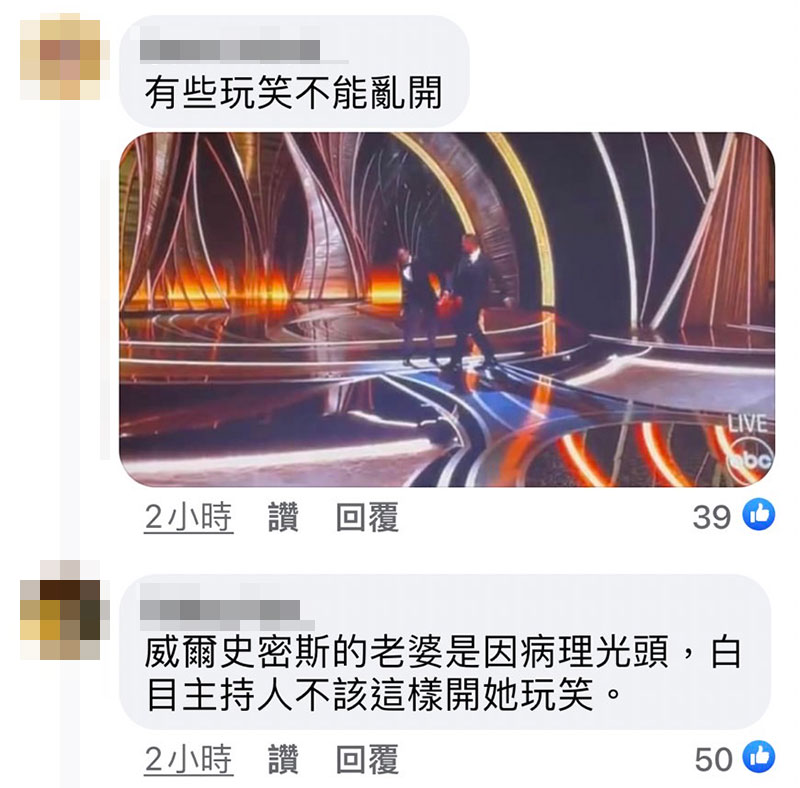The image size is (800, 788).
Task: Like the comment 有些玩笑不能亂開 via 讚
Action: tap(283, 517)
